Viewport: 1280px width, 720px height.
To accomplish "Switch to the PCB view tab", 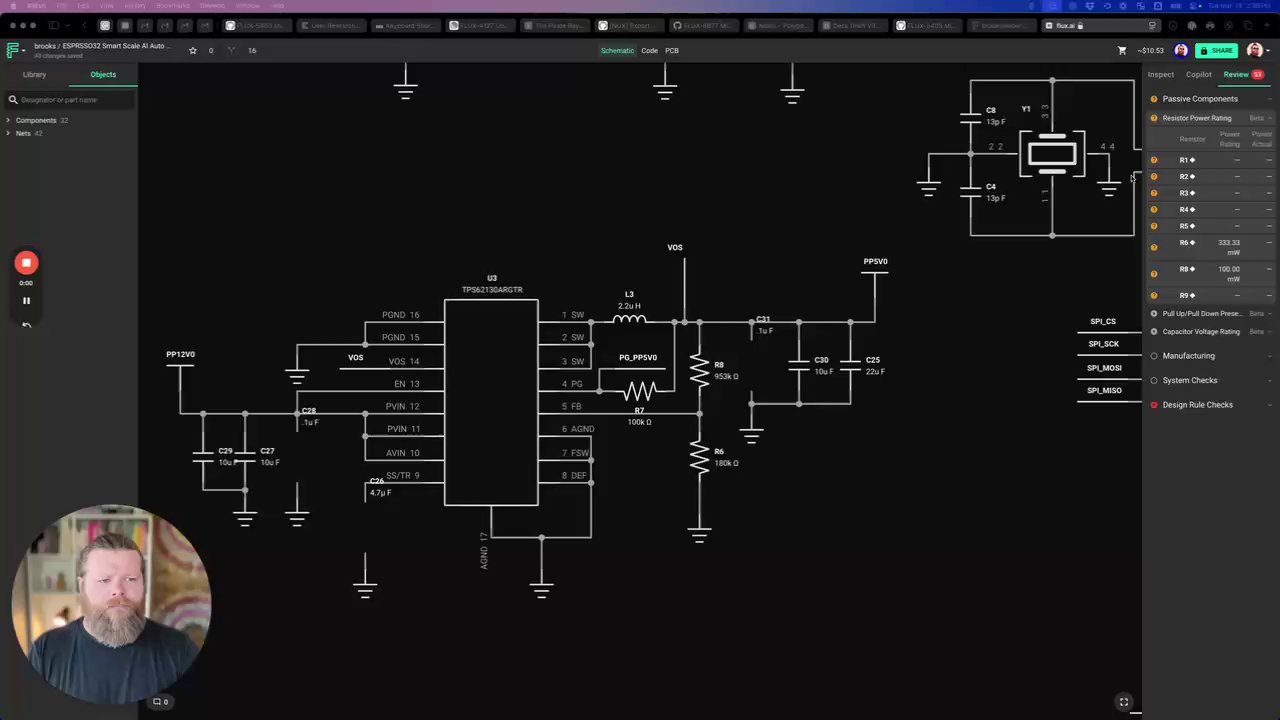I will pos(672,50).
